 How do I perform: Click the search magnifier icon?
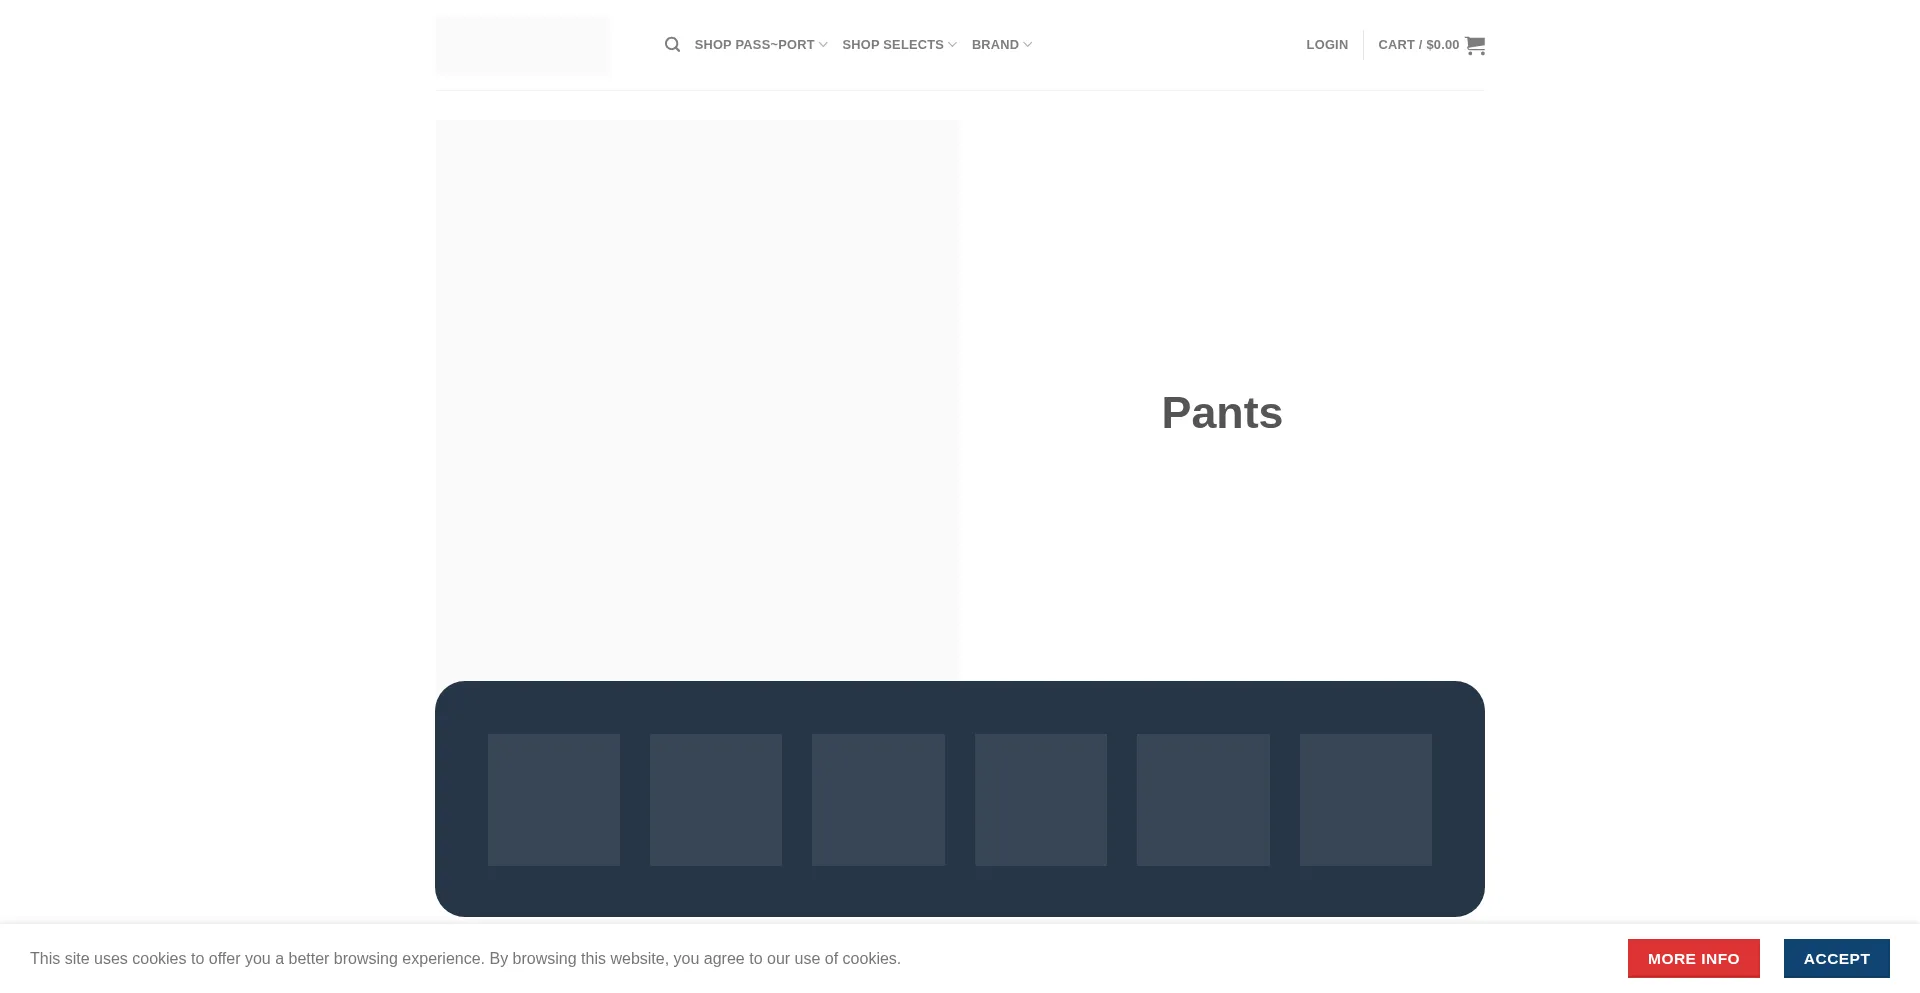(x=672, y=45)
